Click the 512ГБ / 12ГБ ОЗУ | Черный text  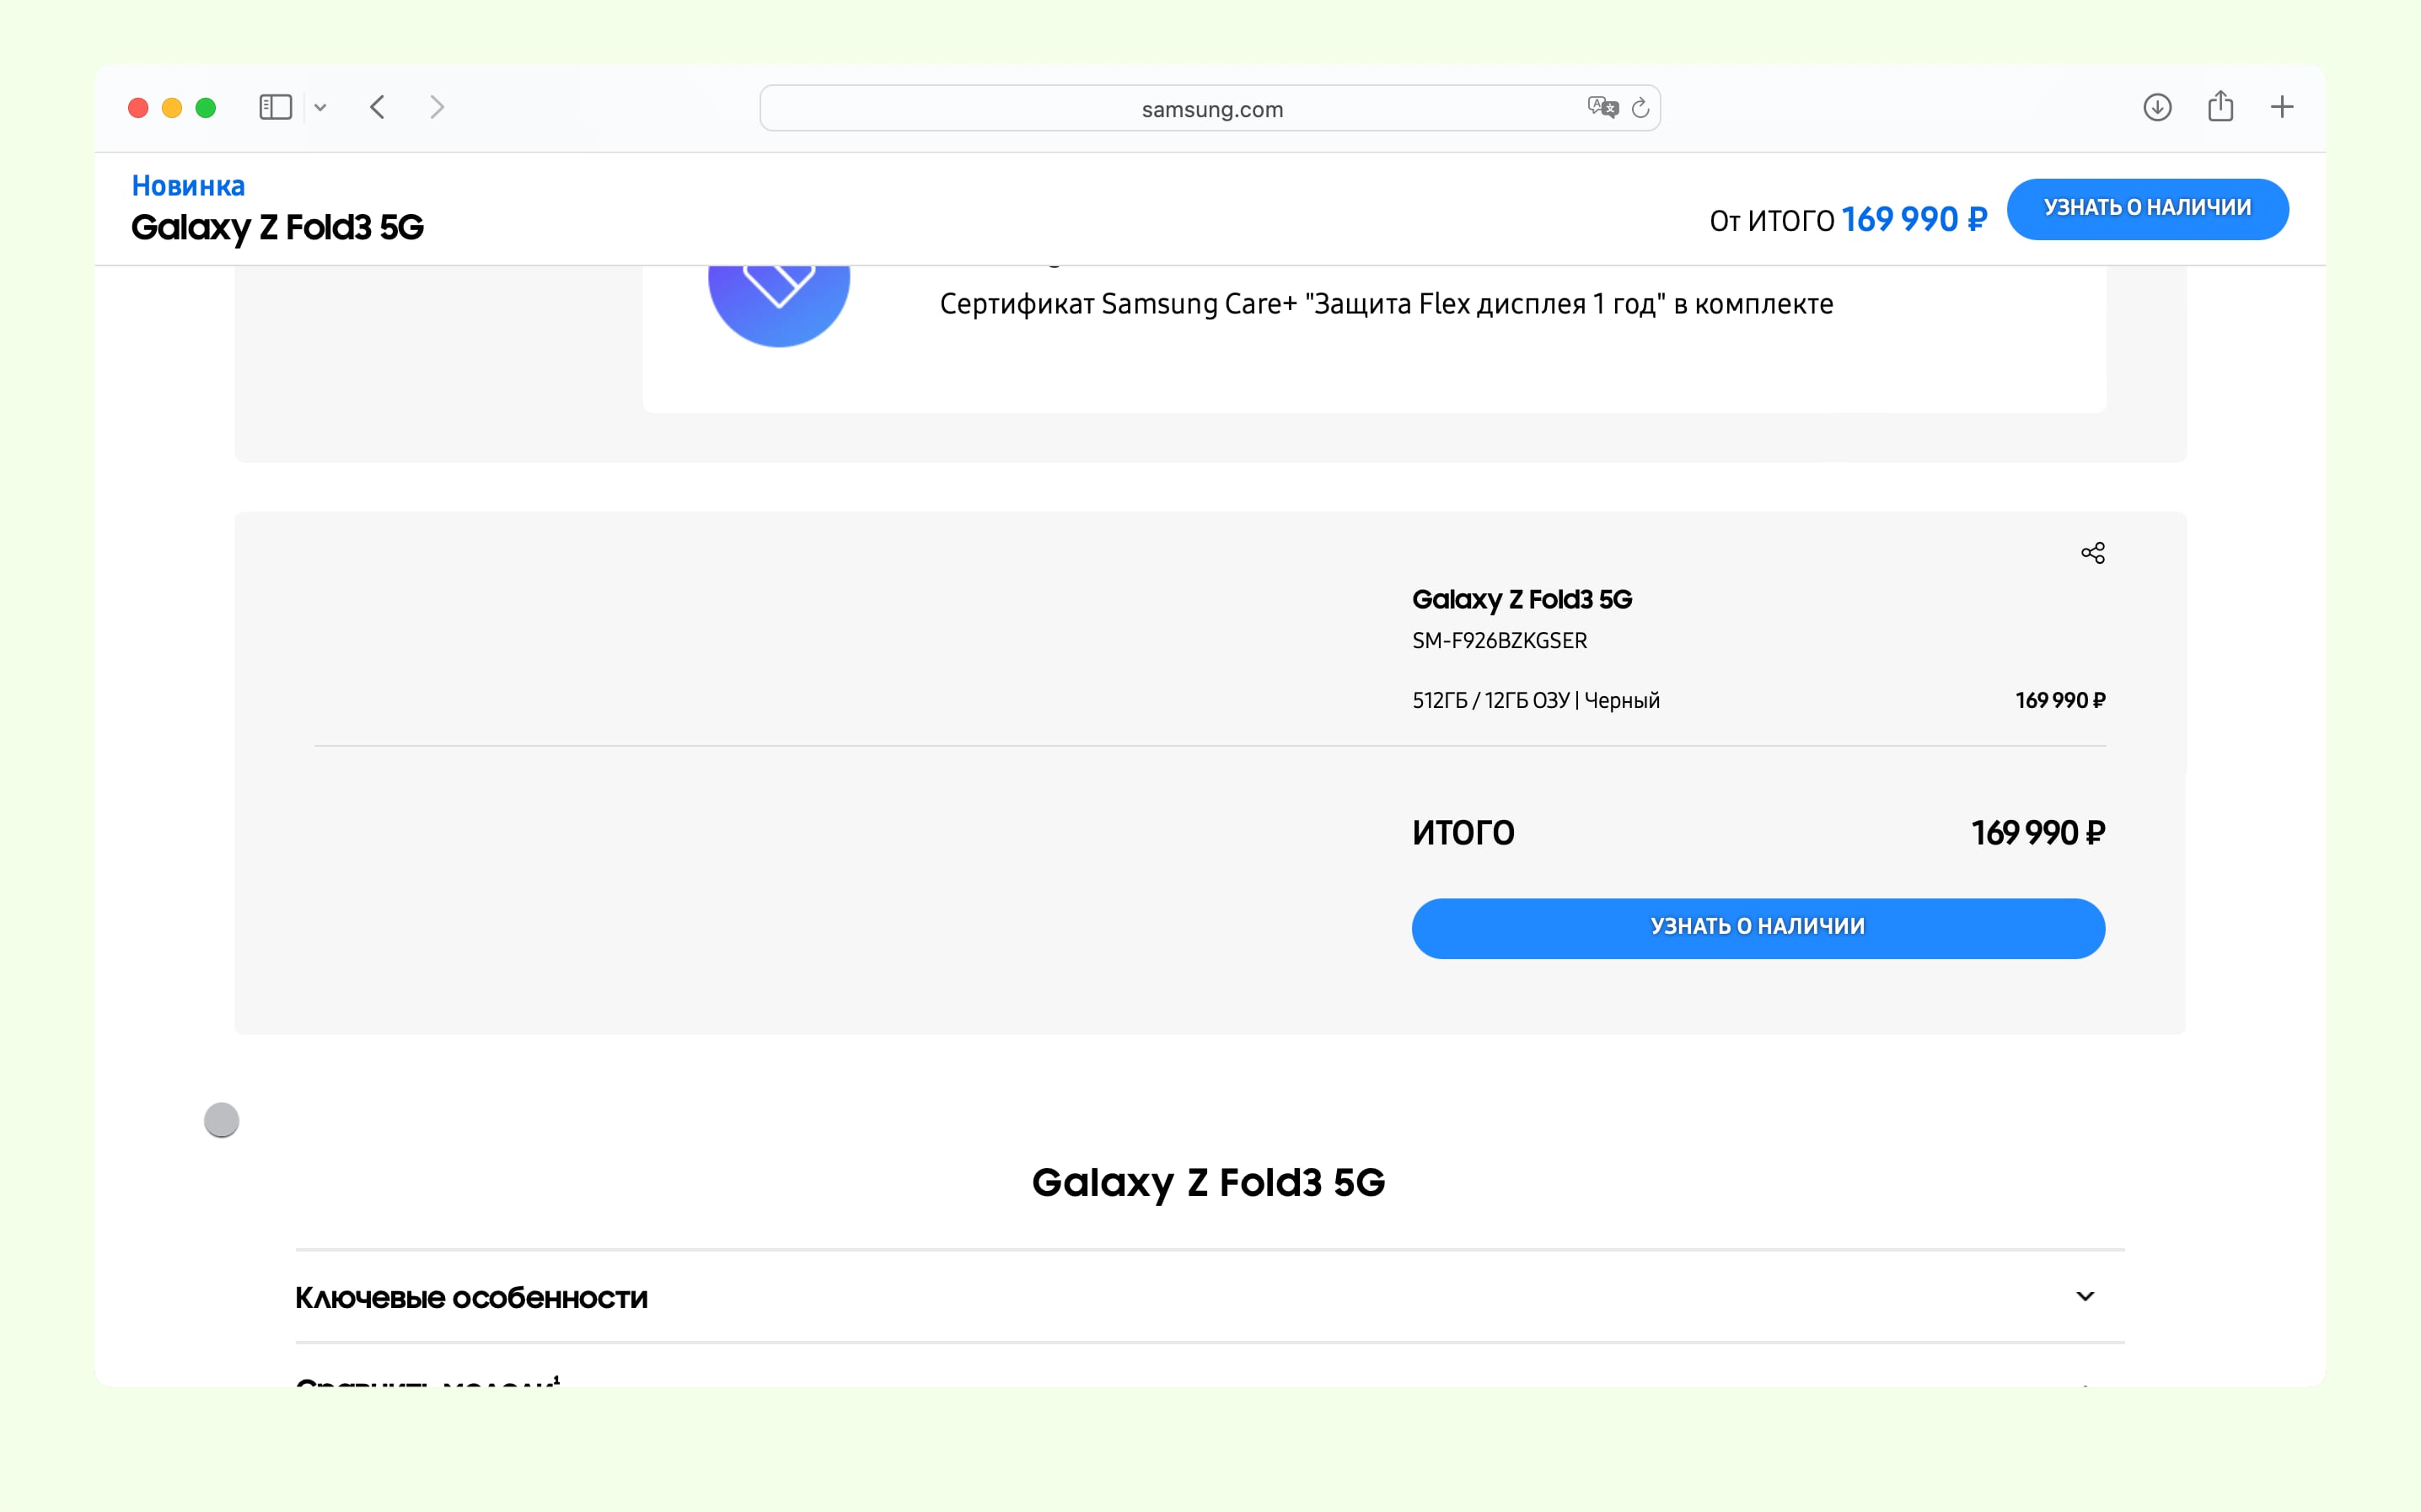(x=1536, y=700)
